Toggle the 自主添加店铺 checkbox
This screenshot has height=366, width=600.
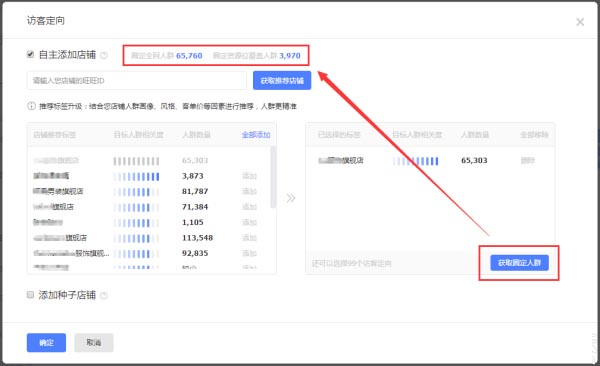(30, 54)
